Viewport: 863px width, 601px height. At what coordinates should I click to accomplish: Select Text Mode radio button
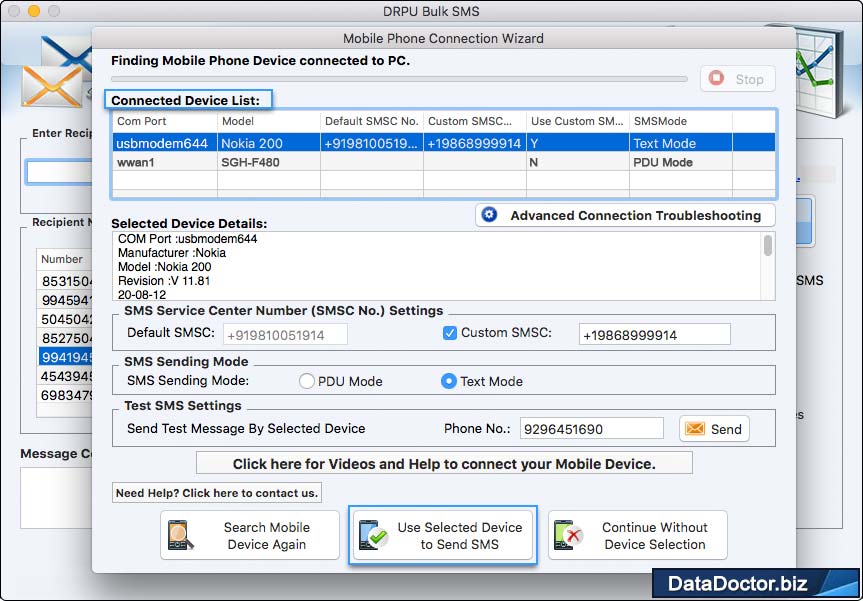449,381
